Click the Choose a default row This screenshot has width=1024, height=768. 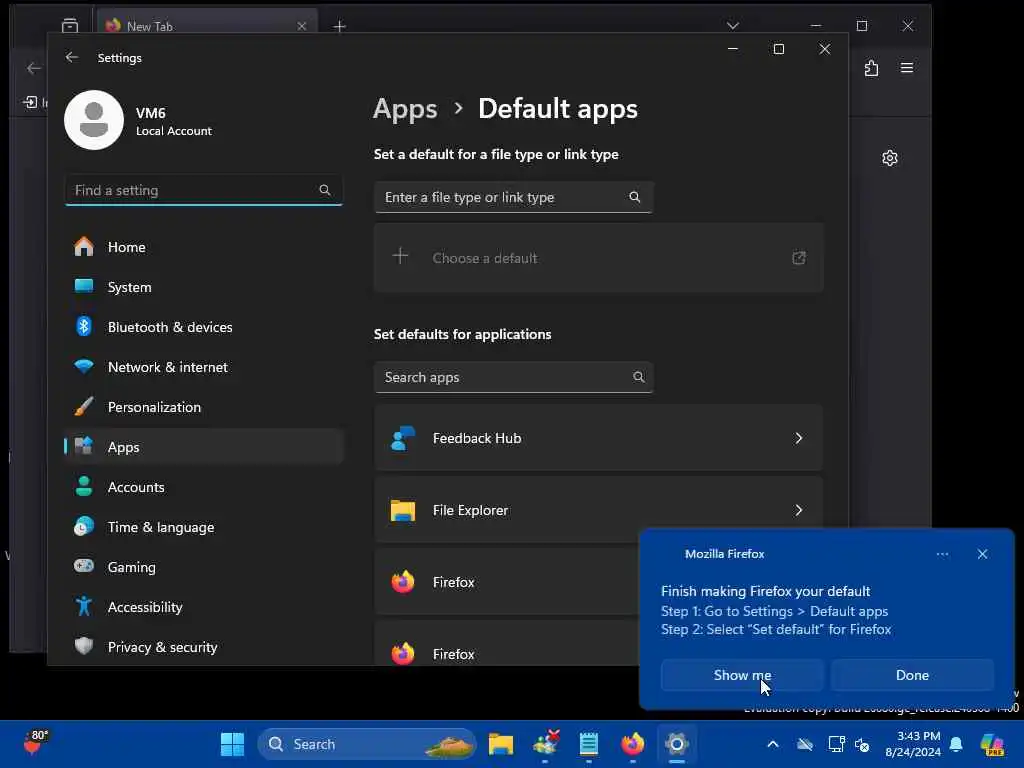tap(599, 258)
